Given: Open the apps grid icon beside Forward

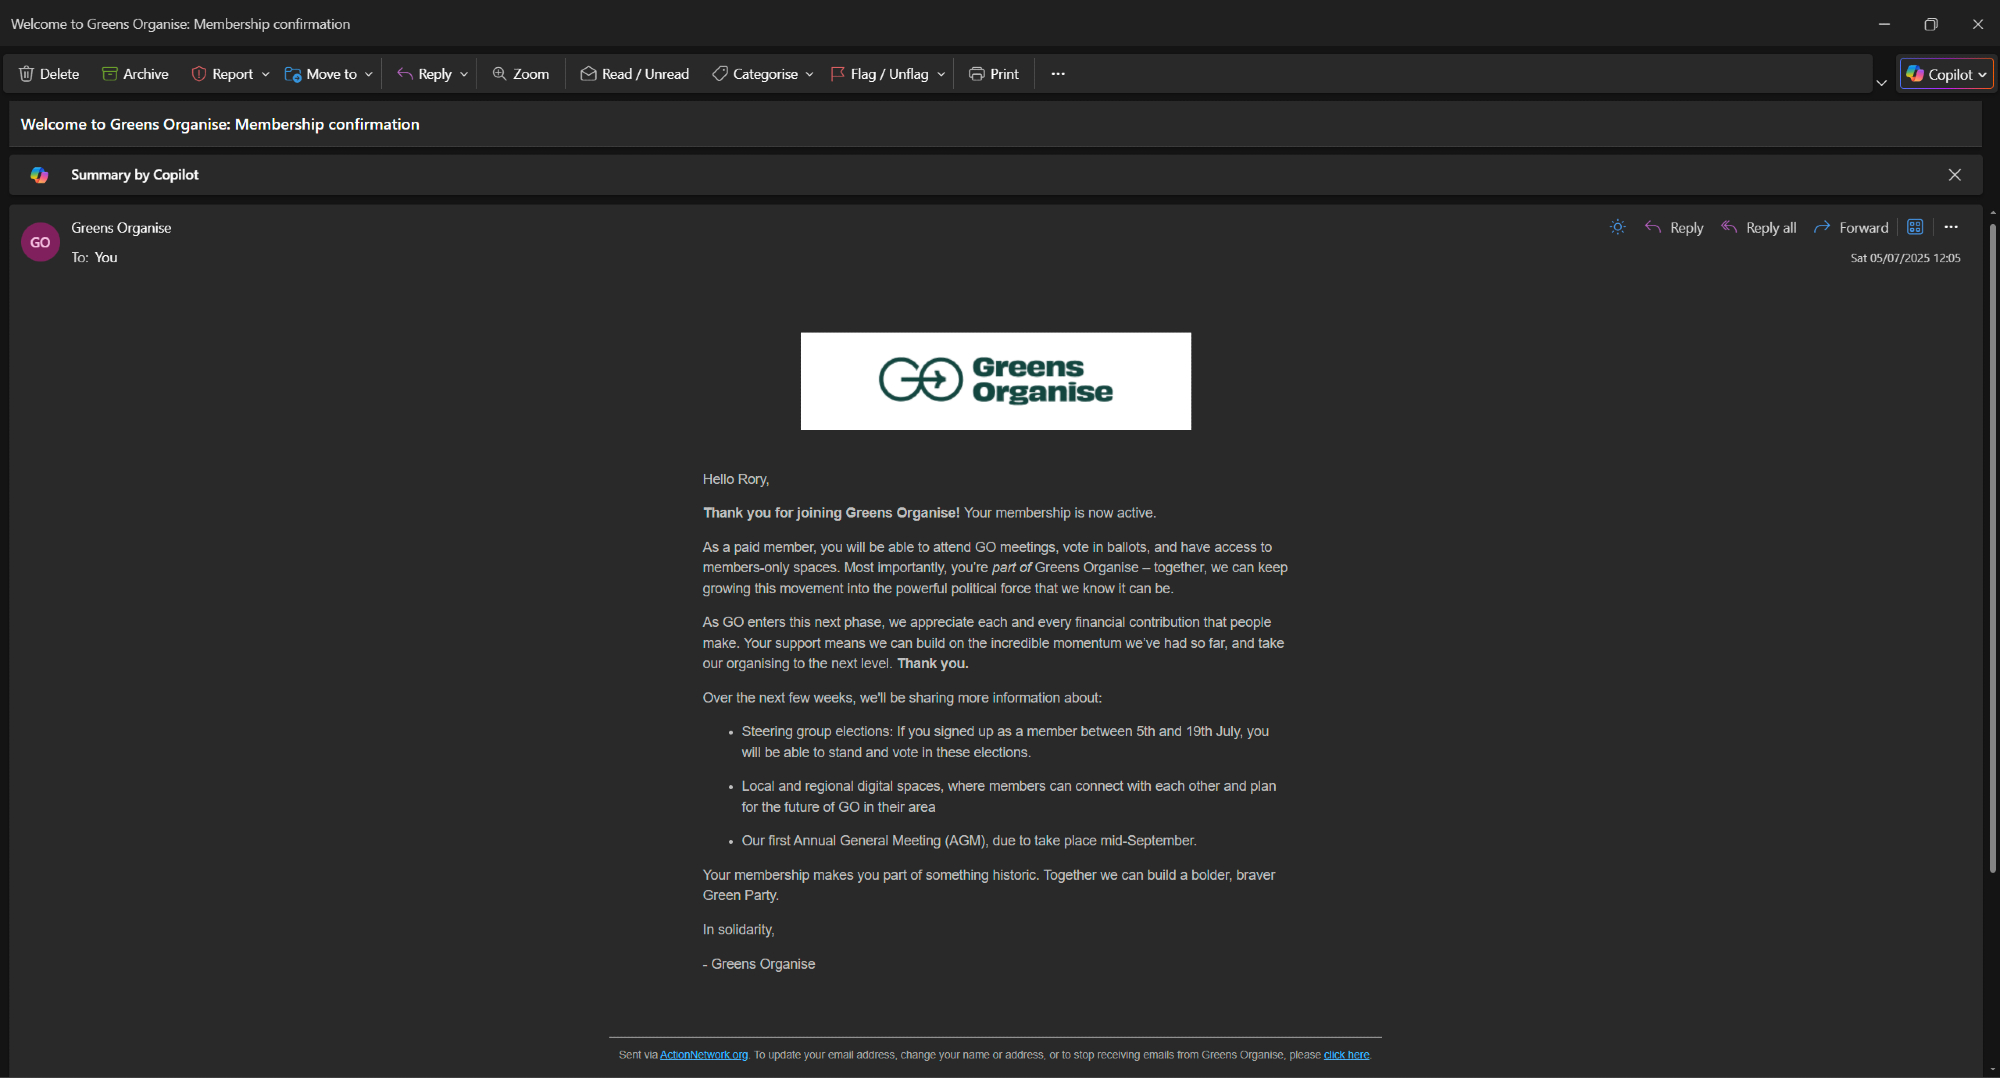Looking at the screenshot, I should pos(1915,227).
